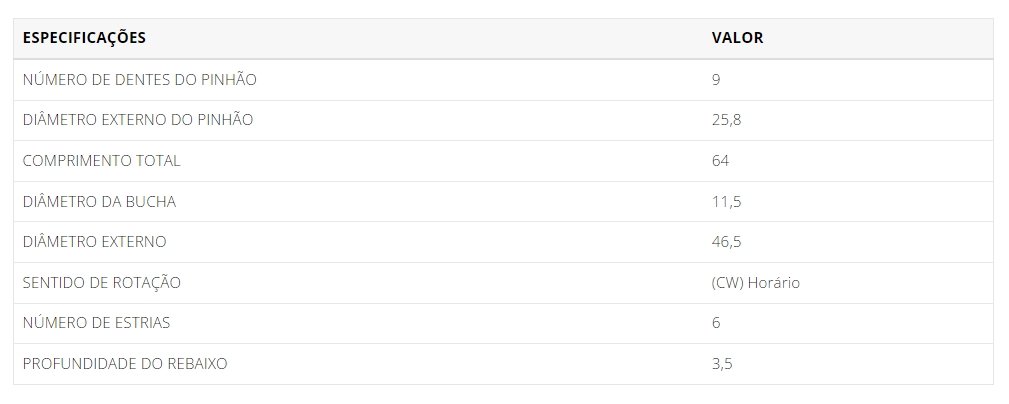The height and width of the screenshot is (404, 1009).
Task: Click the value 6 for number of splines
Action: click(716, 323)
